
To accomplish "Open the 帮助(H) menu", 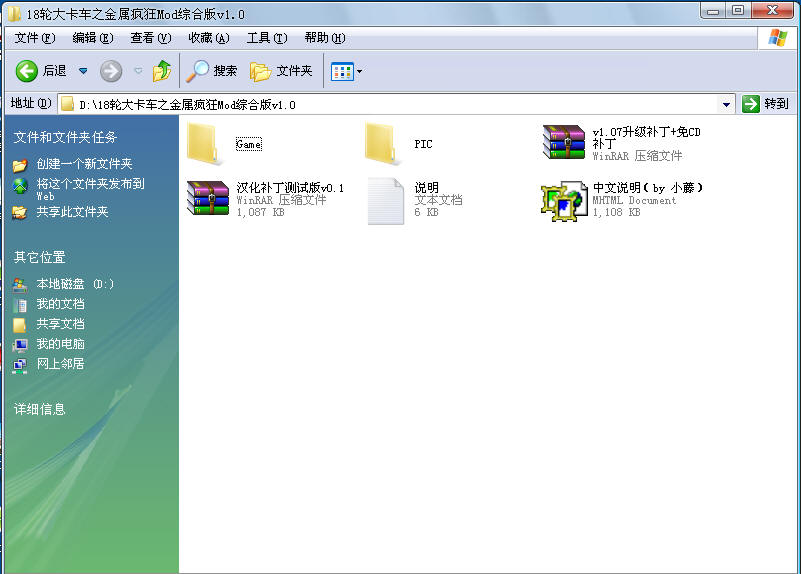I will (325, 38).
